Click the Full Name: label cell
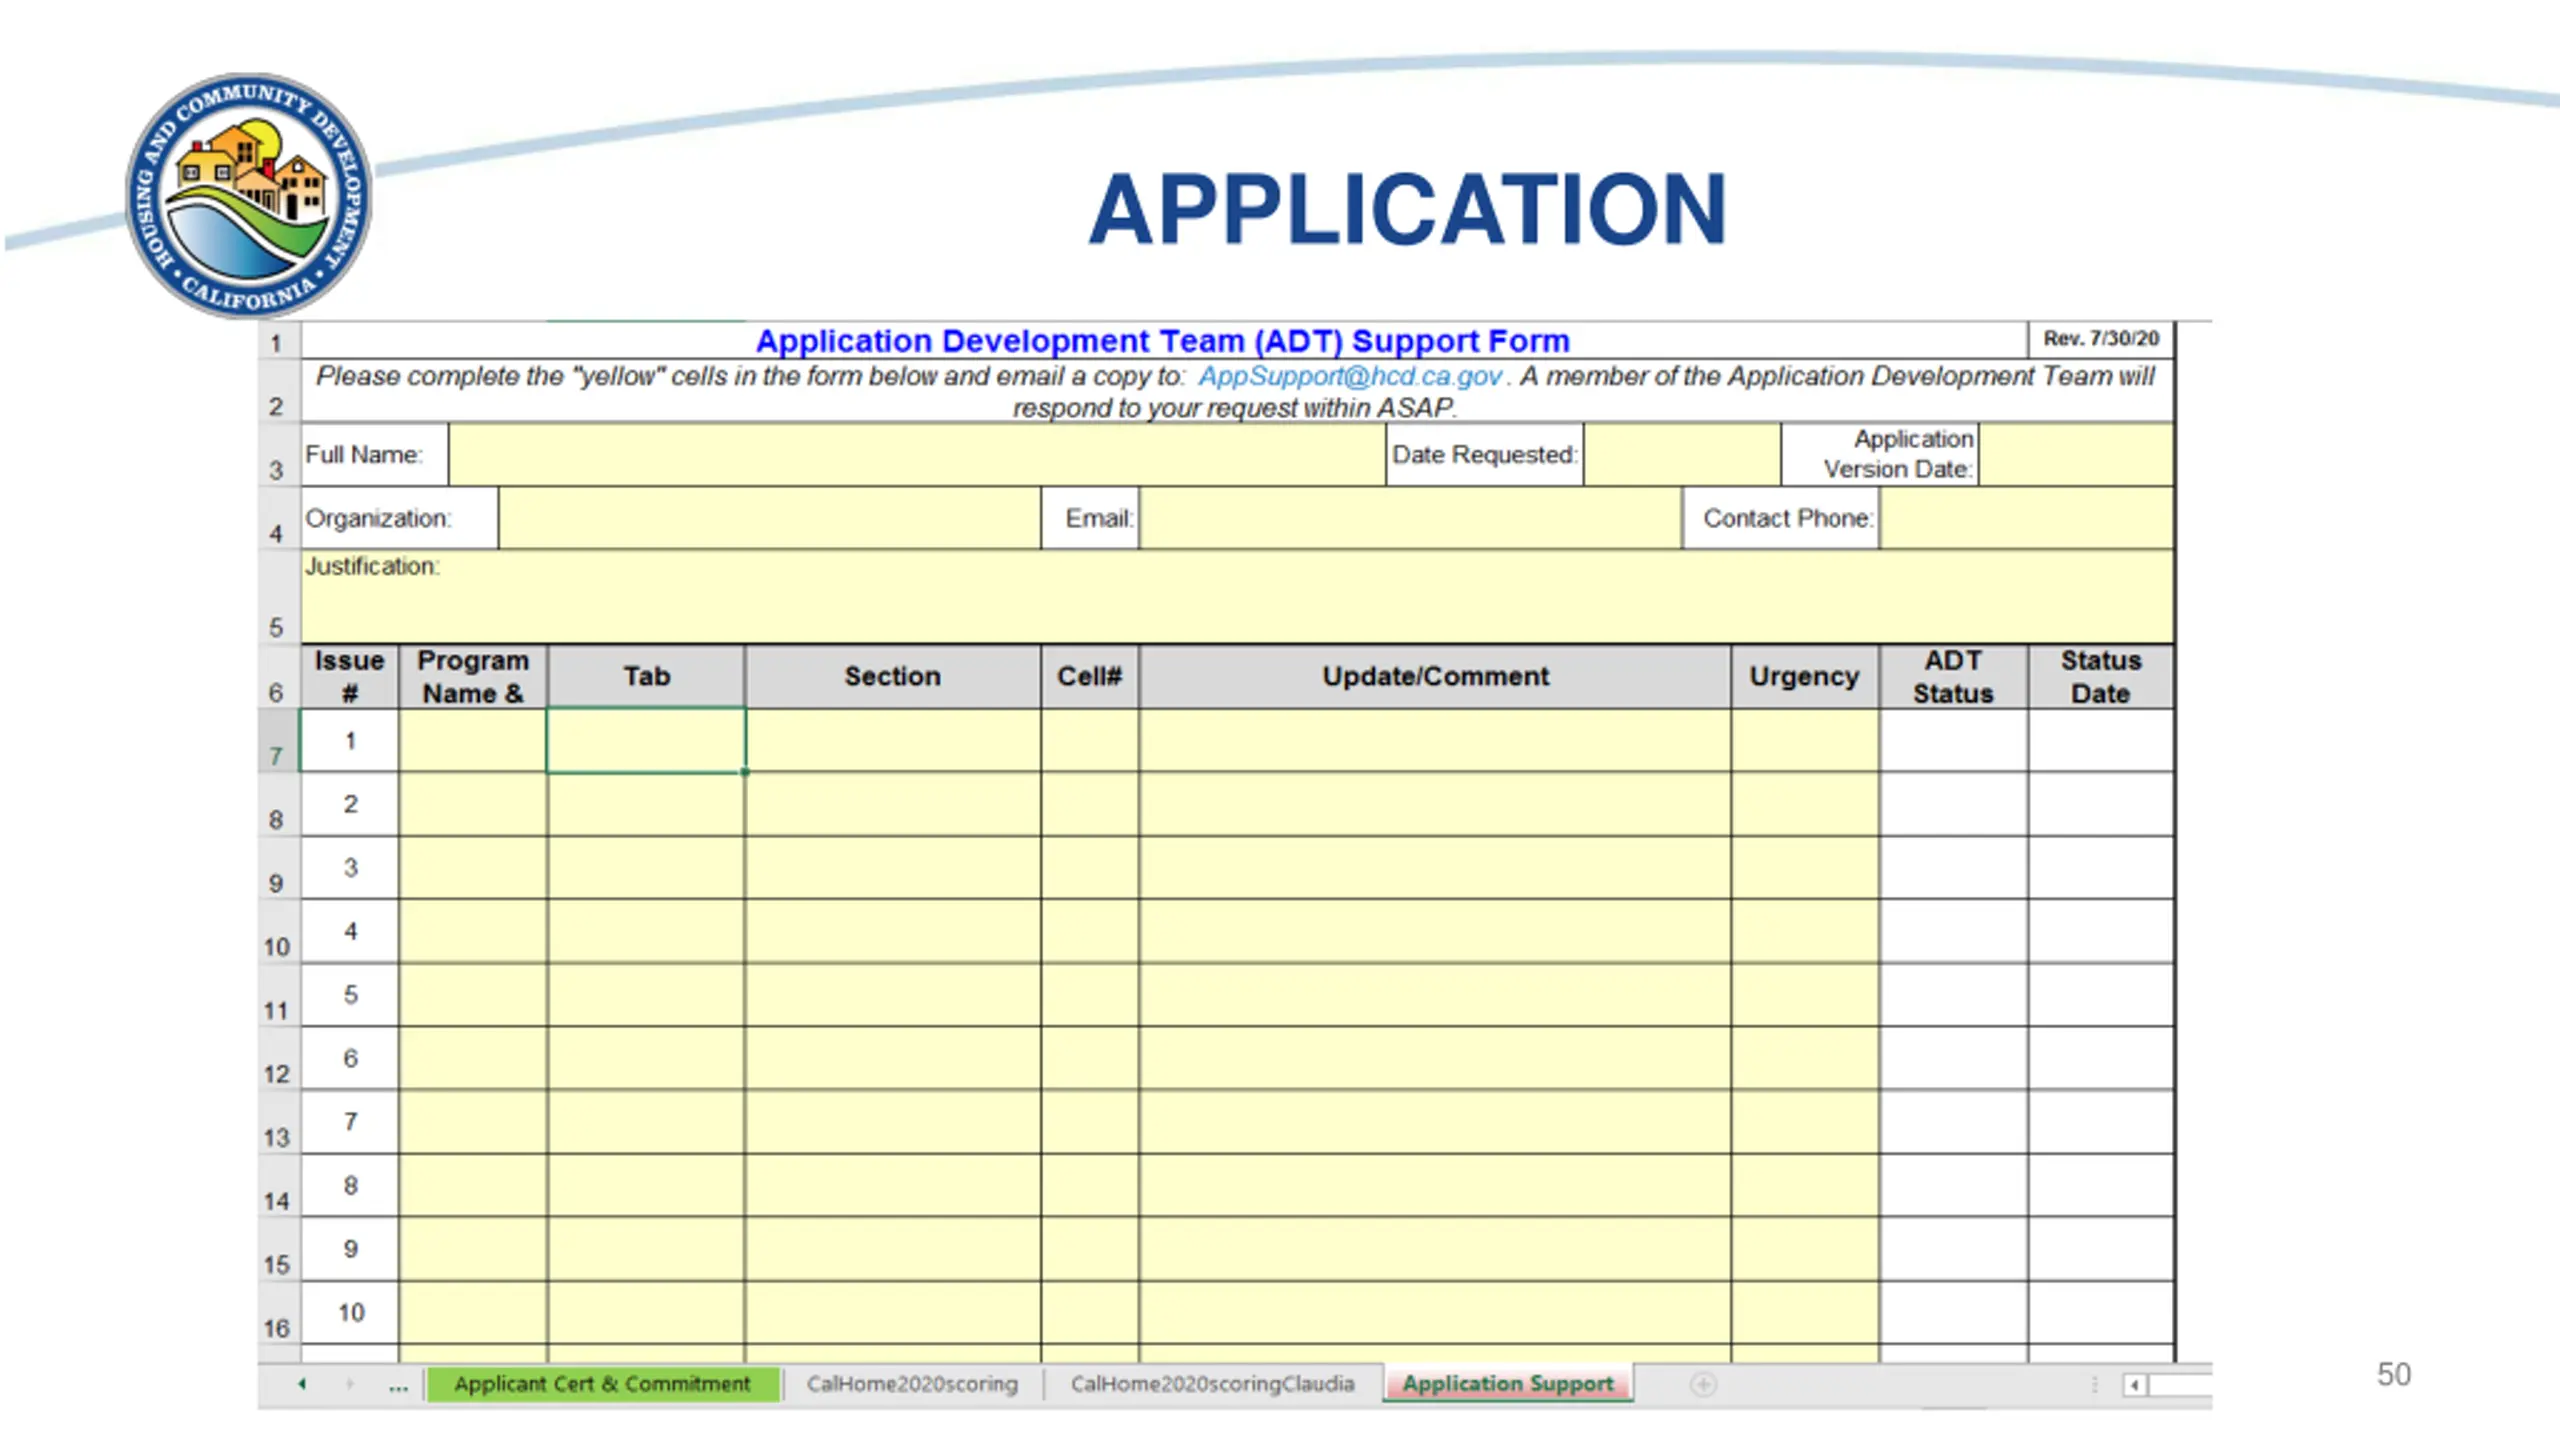2560x1440 pixels. pos(375,455)
